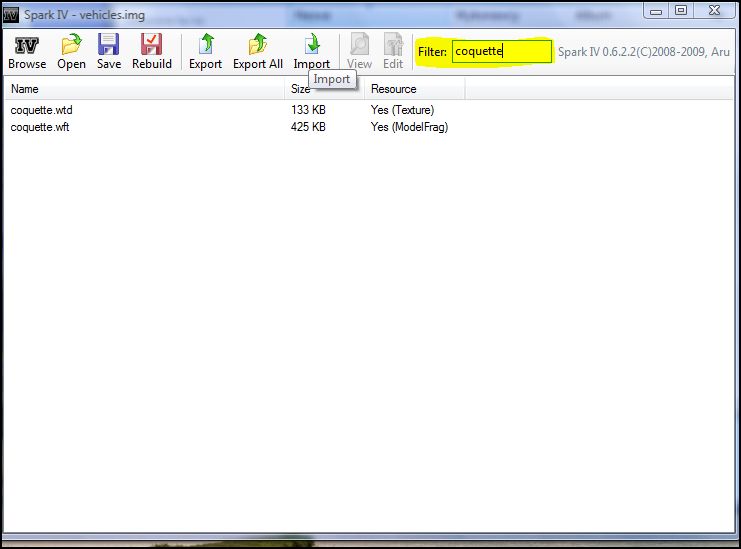The height and width of the screenshot is (549, 741).
Task: Select the coquette.wft file
Action: click(39, 127)
